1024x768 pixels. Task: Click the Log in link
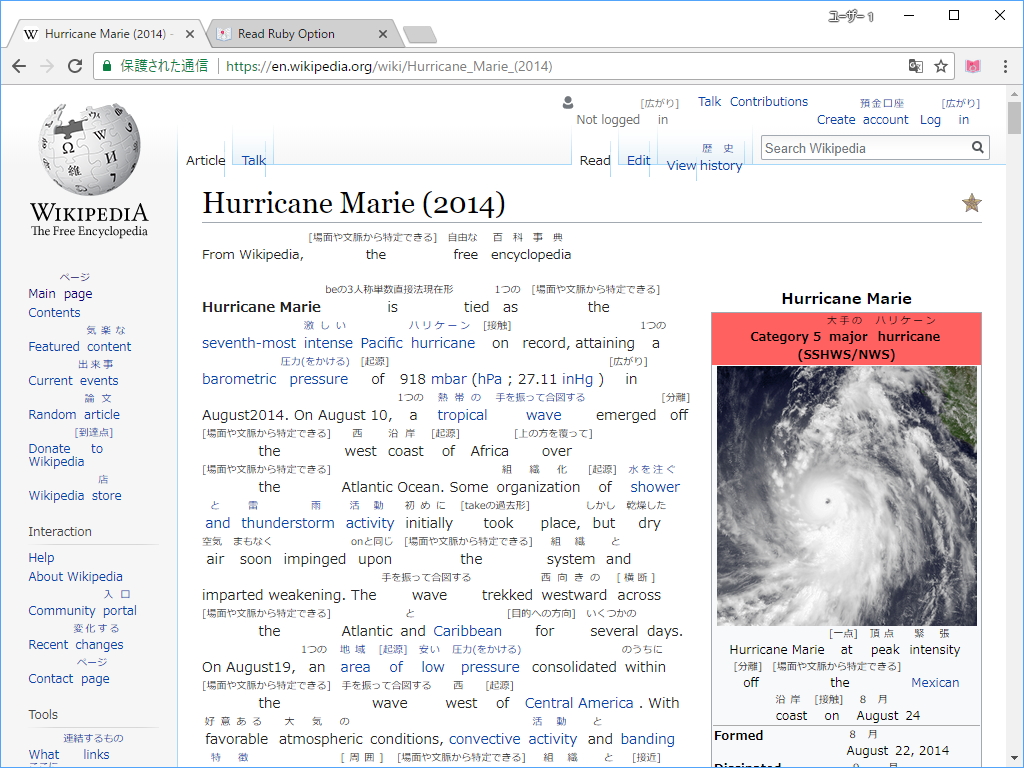pos(944,120)
